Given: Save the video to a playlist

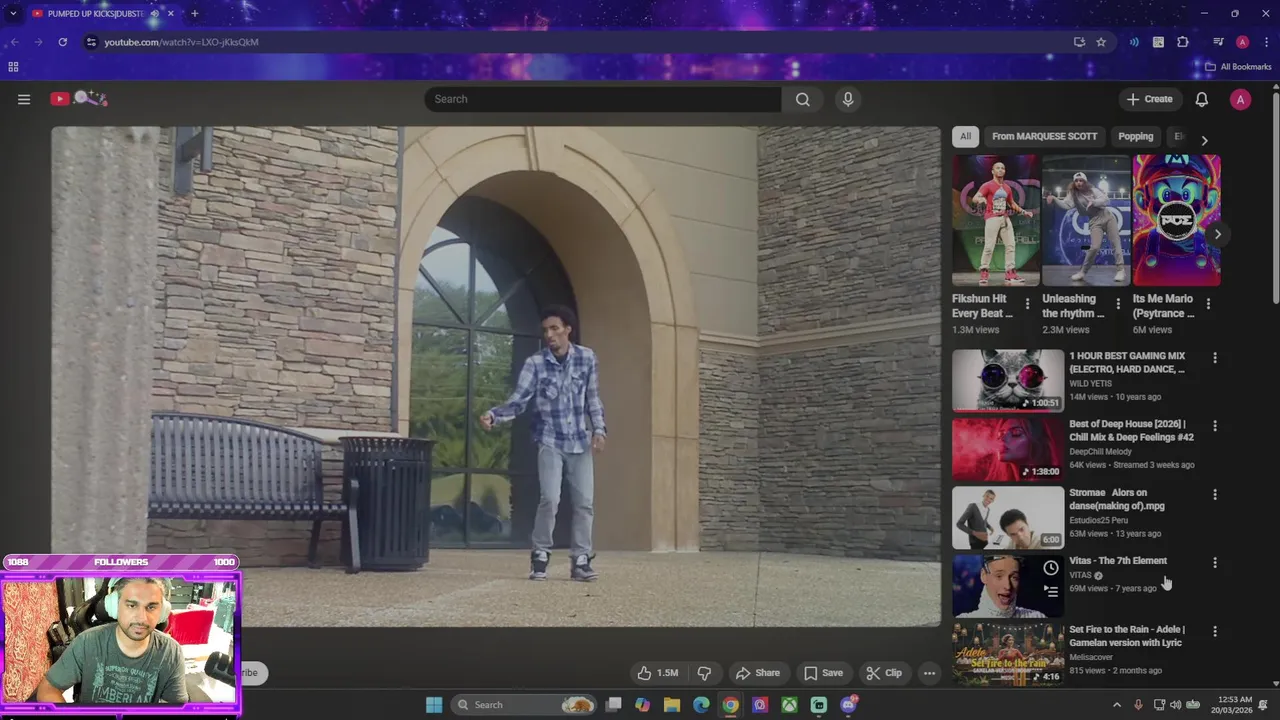Looking at the screenshot, I should pyautogui.click(x=823, y=673).
